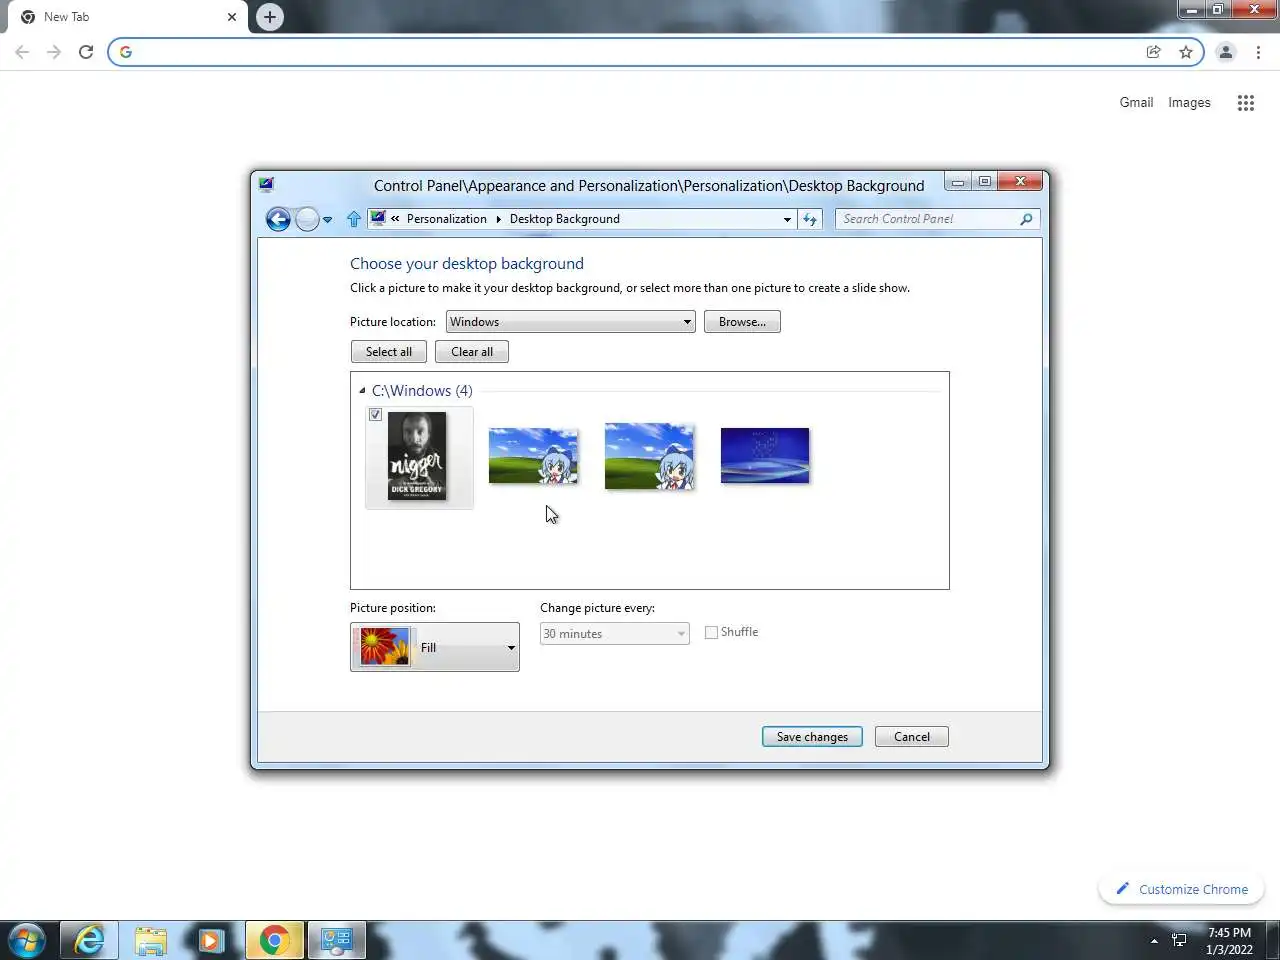1280x960 pixels.
Task: Click Chrome back arrow
Action: click(x=22, y=52)
